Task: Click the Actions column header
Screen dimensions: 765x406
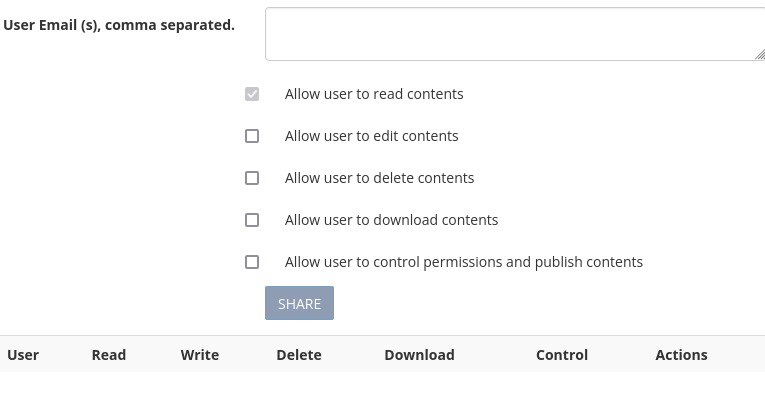Action: coord(682,355)
